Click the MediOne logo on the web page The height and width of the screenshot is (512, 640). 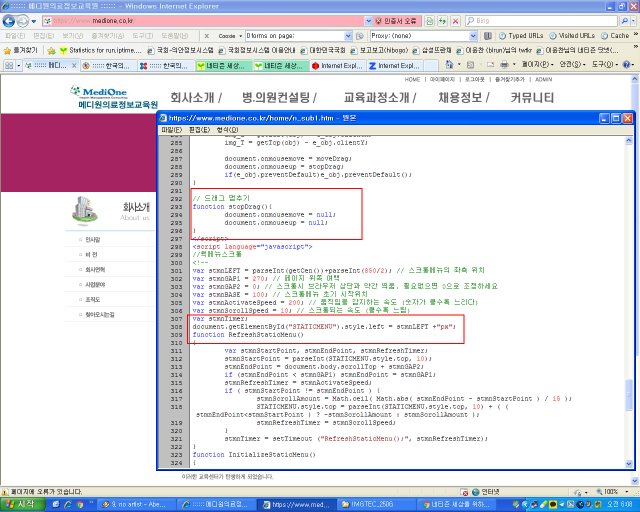coord(113,97)
